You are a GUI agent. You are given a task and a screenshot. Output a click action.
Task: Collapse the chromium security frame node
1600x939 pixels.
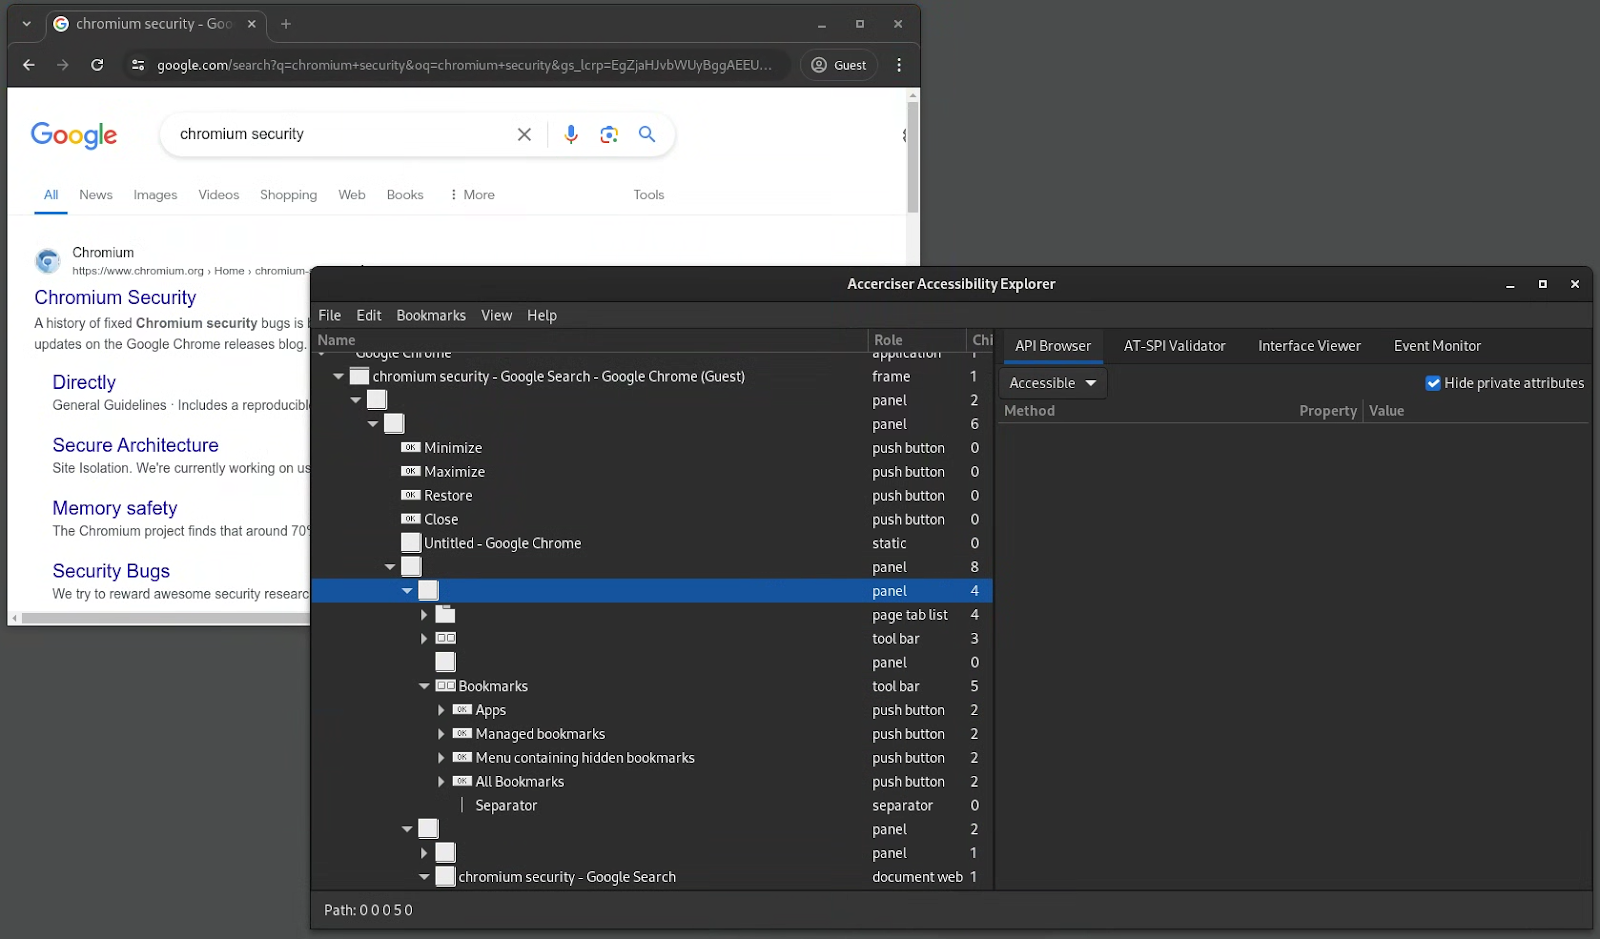338,377
